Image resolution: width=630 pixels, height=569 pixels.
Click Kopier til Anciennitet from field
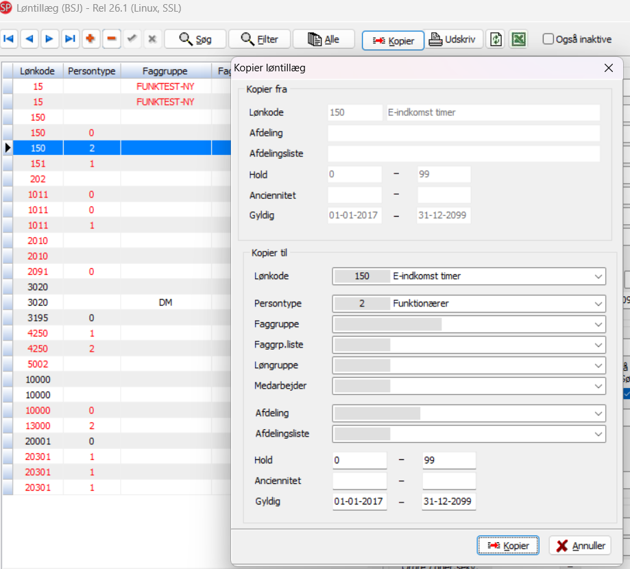(360, 481)
